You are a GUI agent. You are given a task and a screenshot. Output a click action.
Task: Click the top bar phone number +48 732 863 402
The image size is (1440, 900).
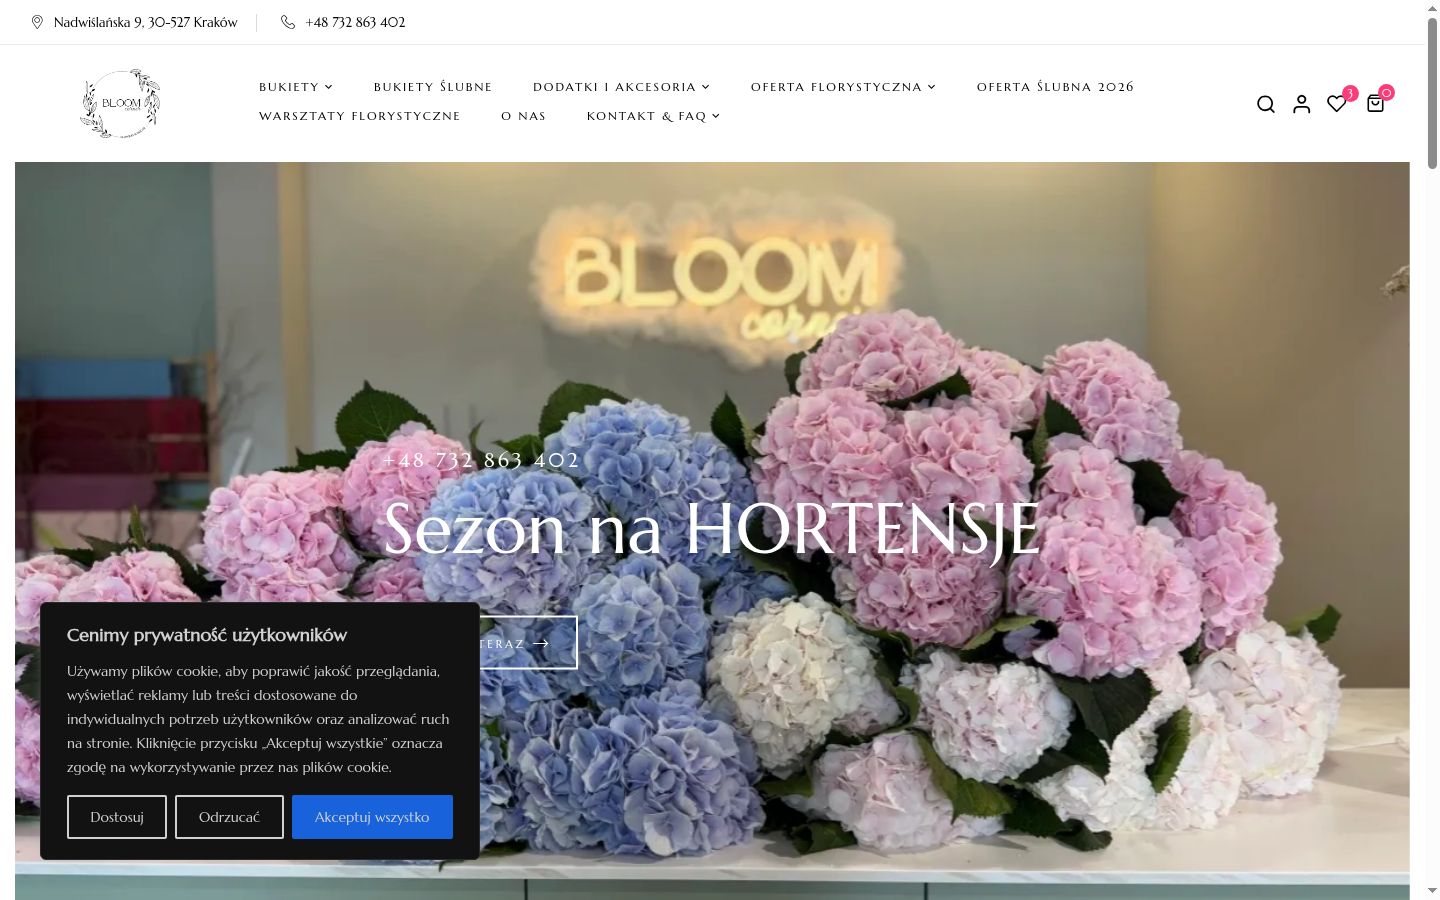point(355,22)
